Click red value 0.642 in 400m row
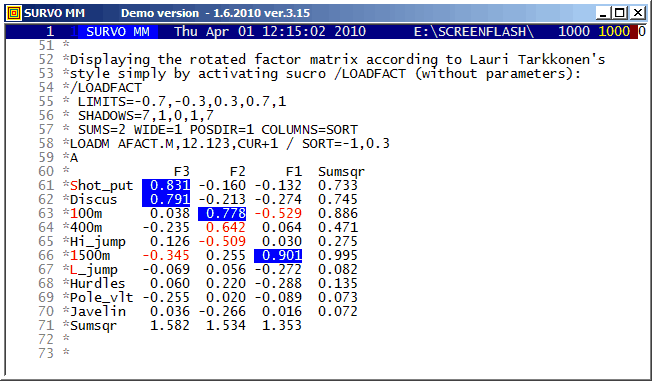652x381 pixels. (x=226, y=228)
